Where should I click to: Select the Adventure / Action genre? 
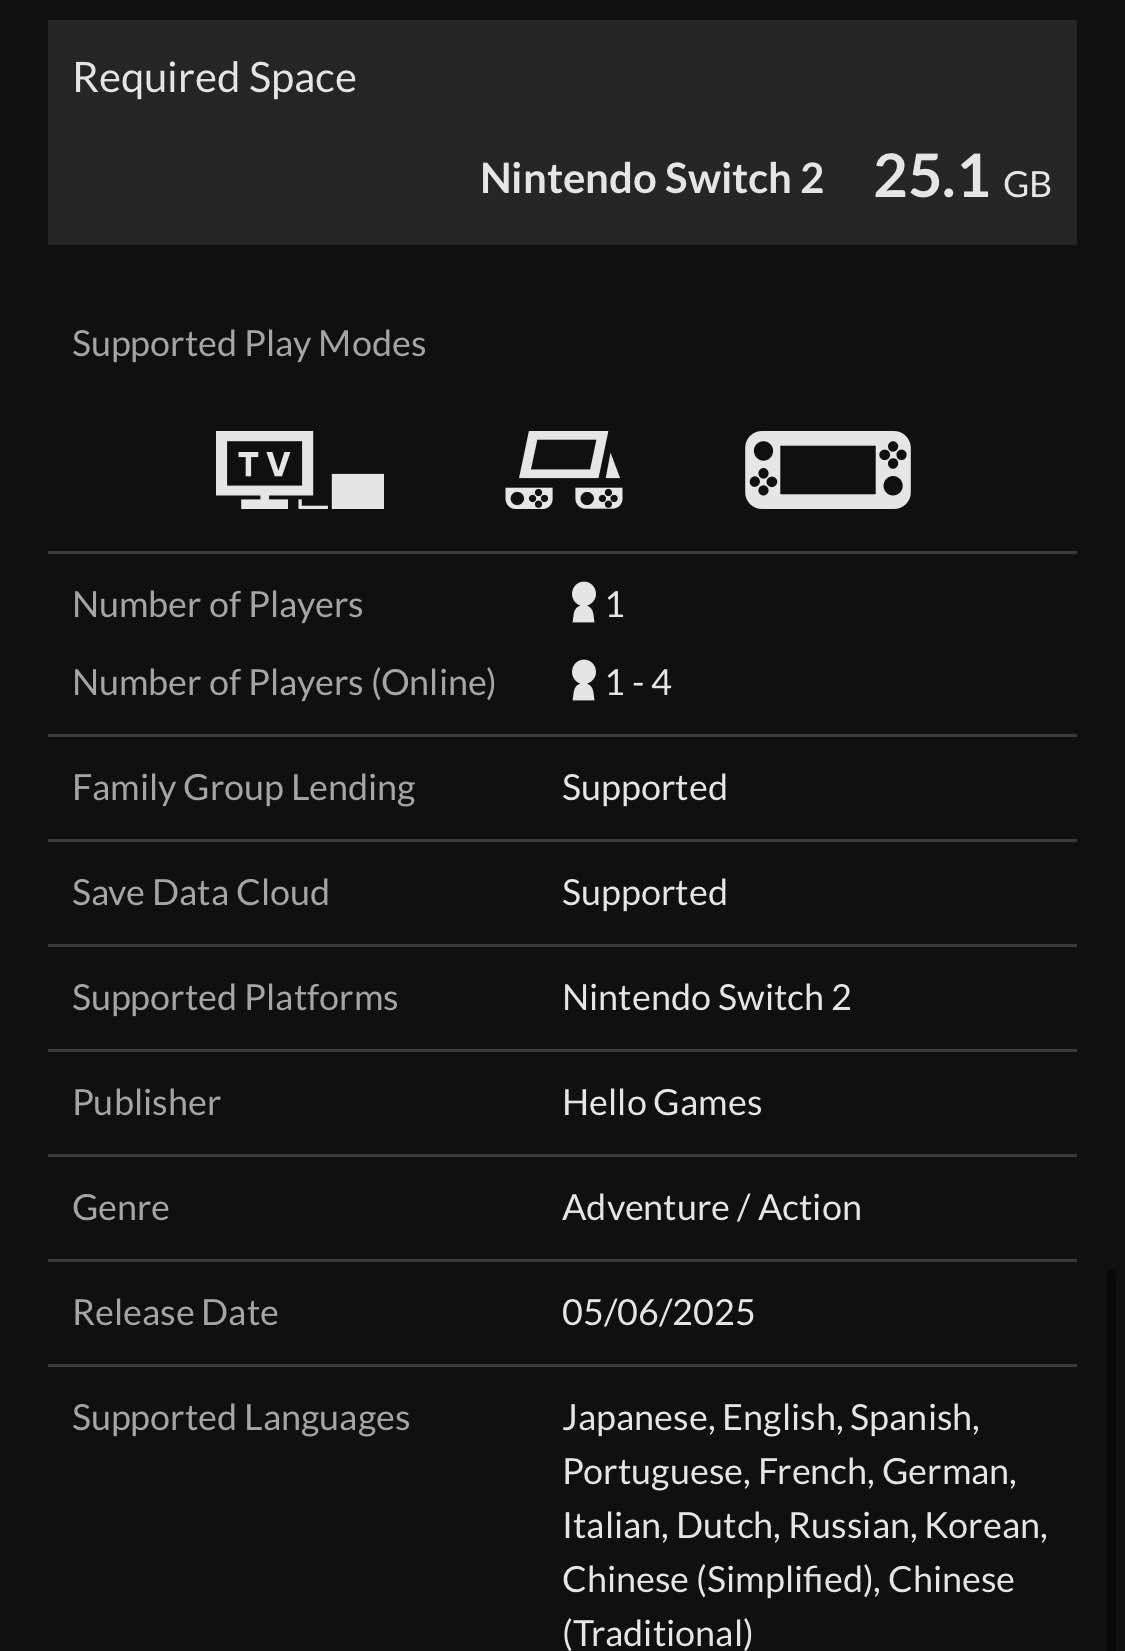[x=711, y=1207]
